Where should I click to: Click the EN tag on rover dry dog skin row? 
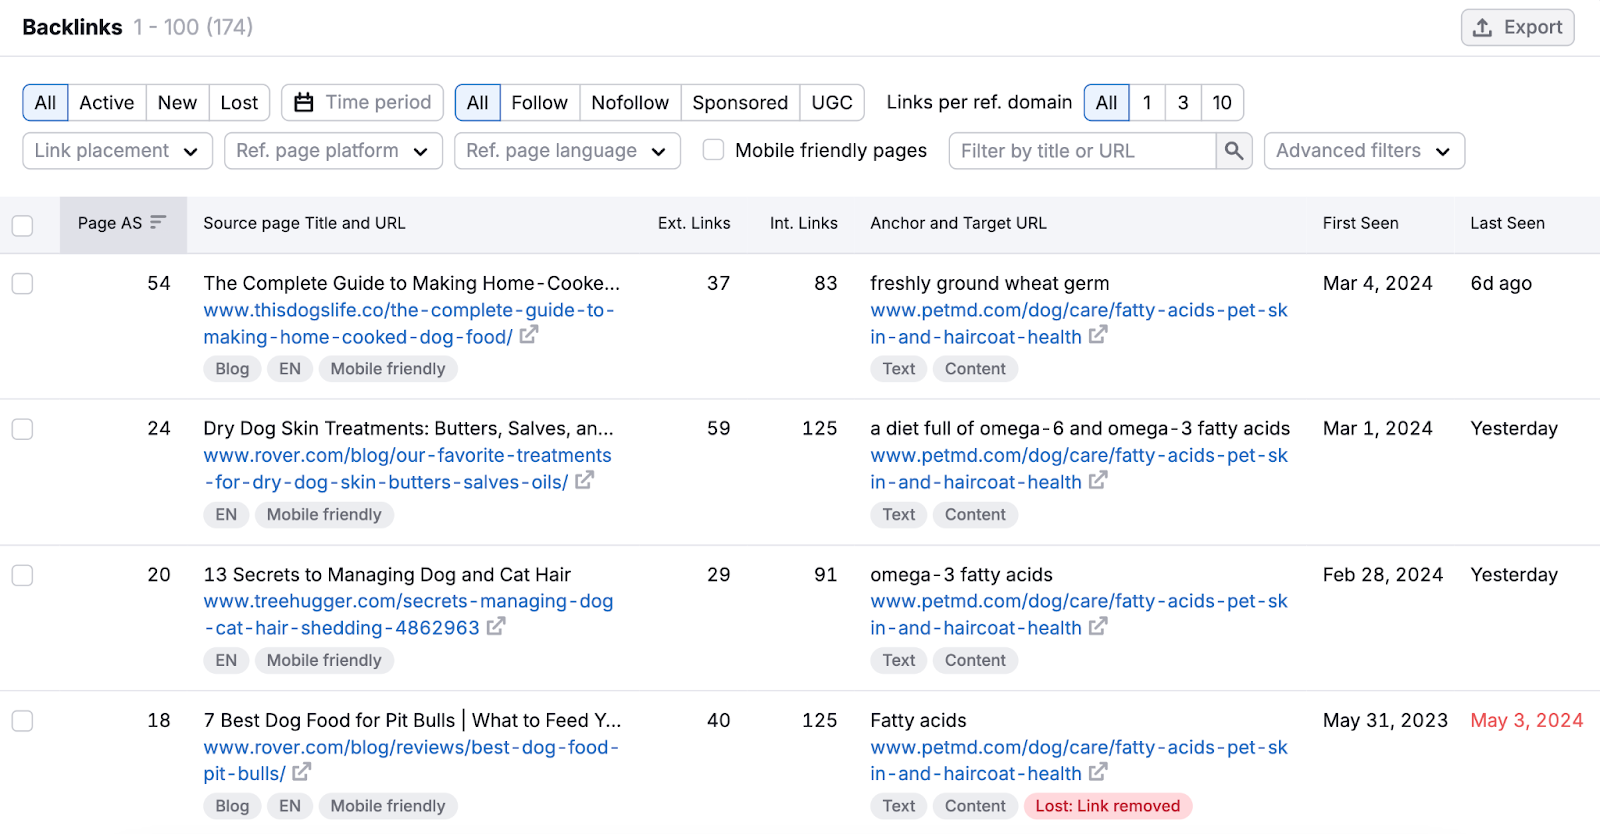coord(226,515)
